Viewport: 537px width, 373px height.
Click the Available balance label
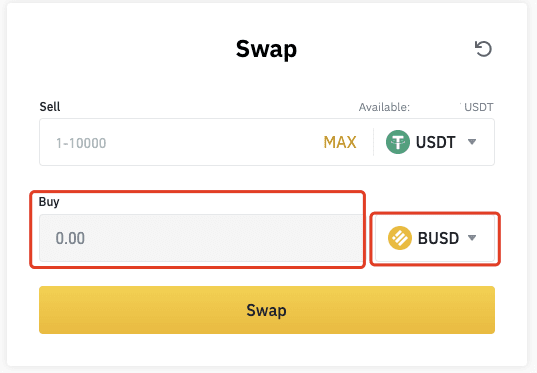click(384, 107)
